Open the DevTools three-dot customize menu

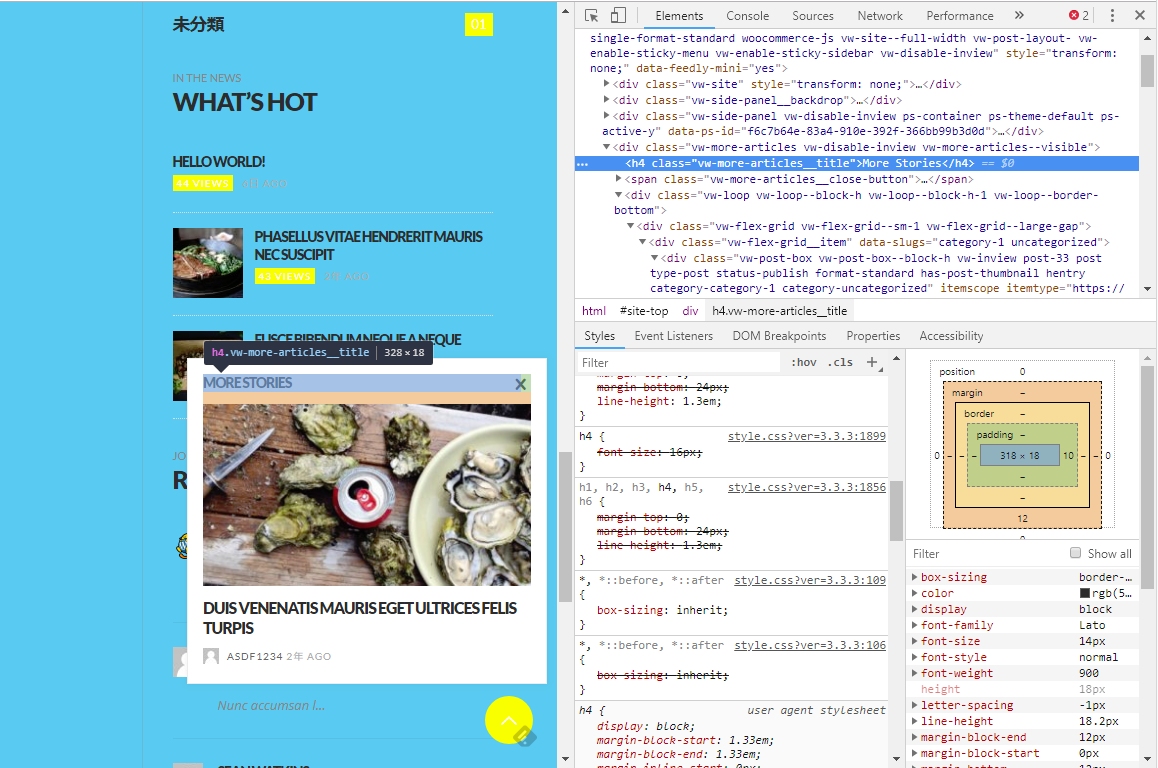[x=1113, y=16]
